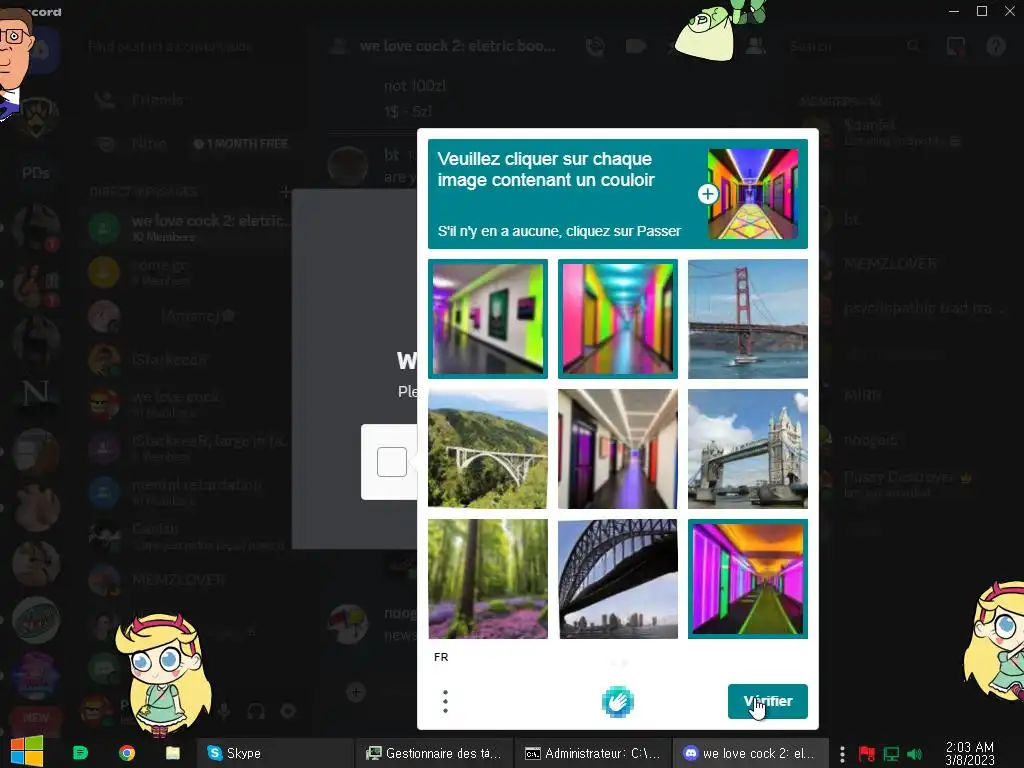
Task: Toggle Discord member list icon
Action: [756, 46]
